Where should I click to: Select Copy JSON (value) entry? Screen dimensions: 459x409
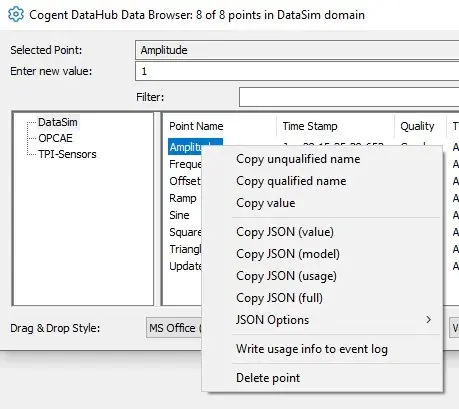[285, 232]
